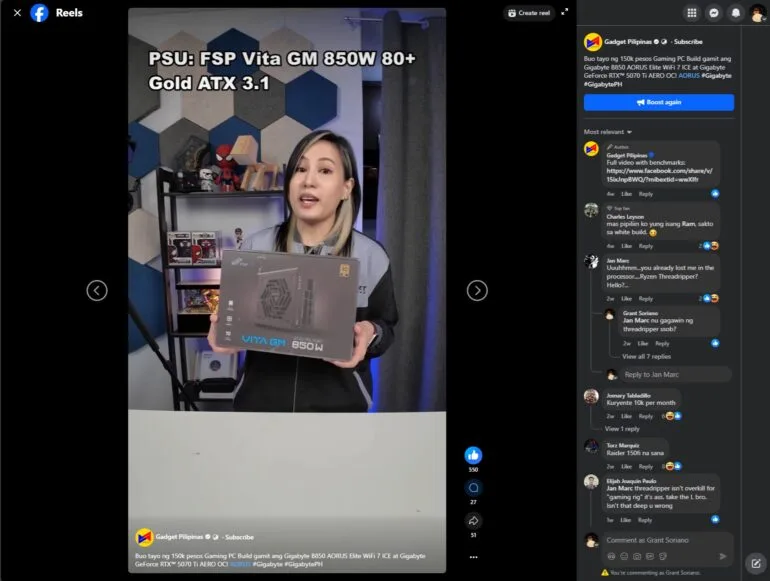This screenshot has height=581, width=770.
Task: Expand View all 7 replies
Action: tap(646, 357)
